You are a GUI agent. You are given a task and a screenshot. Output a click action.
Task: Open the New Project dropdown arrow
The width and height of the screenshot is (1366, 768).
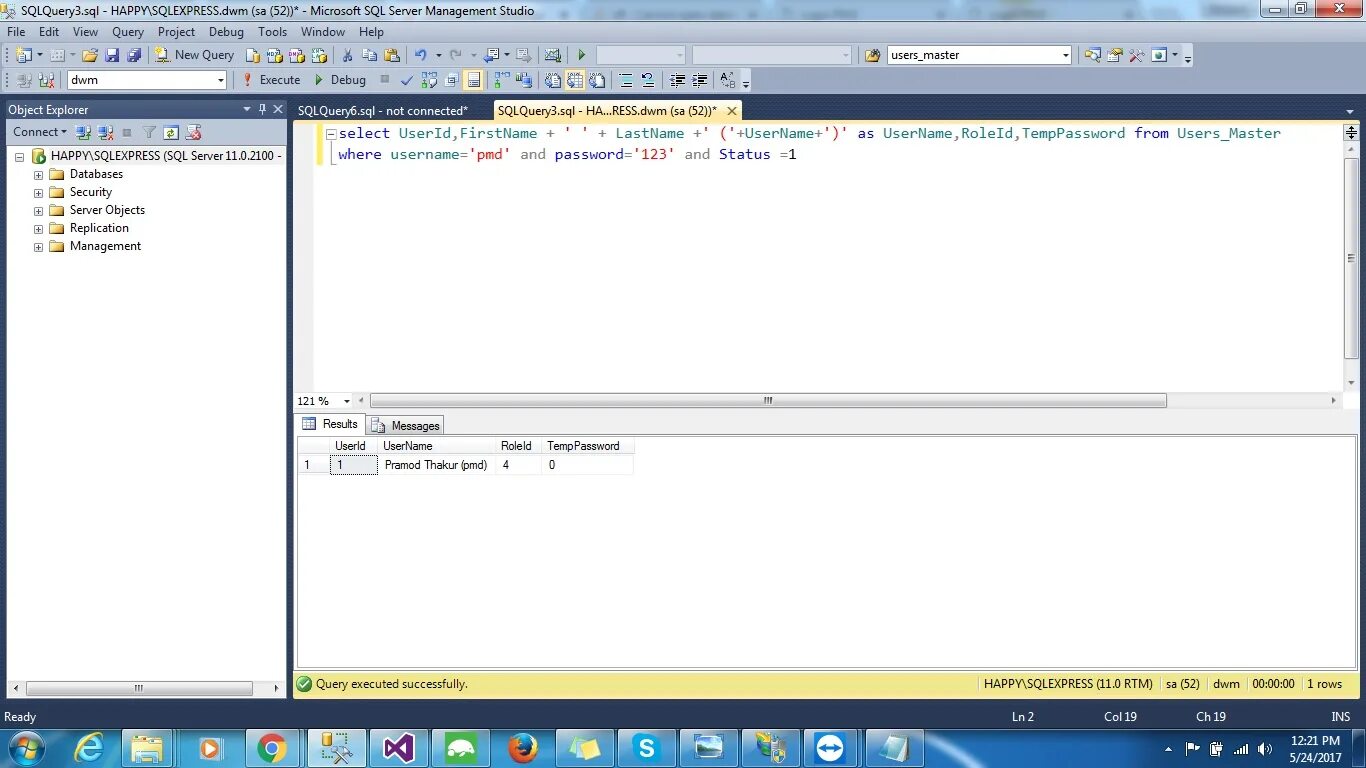pos(39,55)
